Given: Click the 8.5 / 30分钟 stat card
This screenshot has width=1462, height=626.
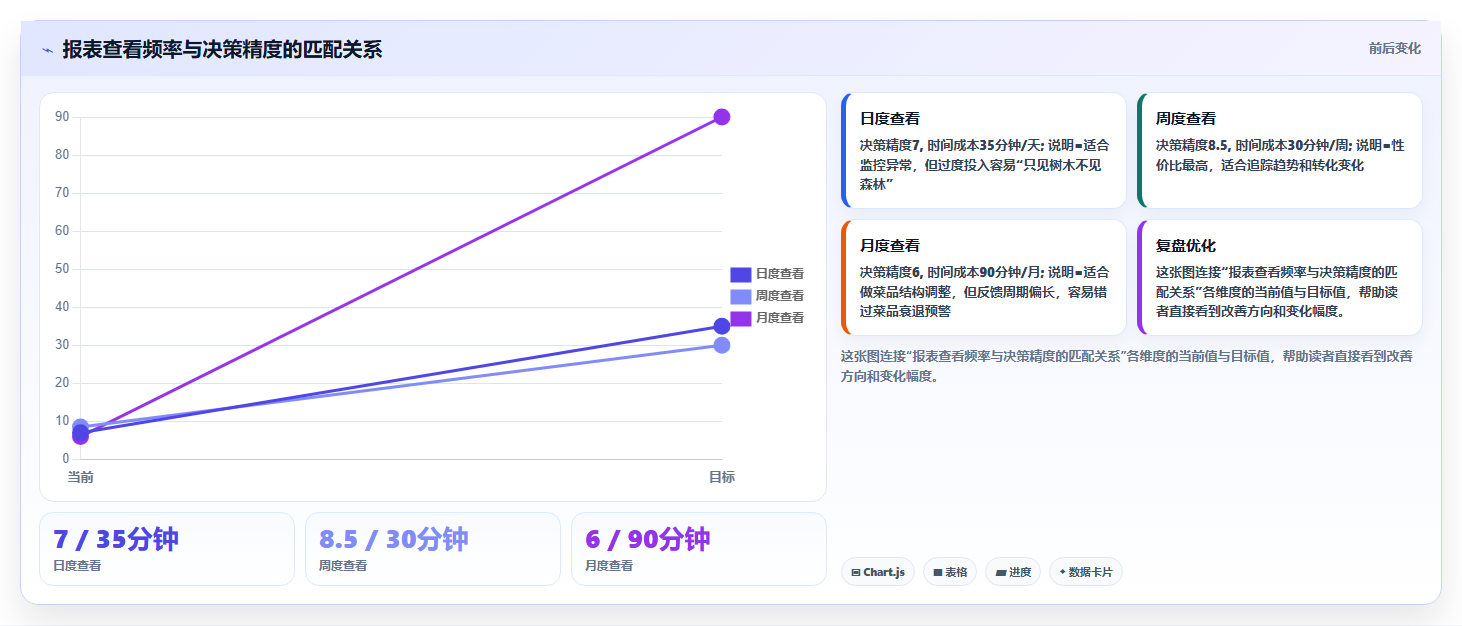Looking at the screenshot, I should [433, 549].
